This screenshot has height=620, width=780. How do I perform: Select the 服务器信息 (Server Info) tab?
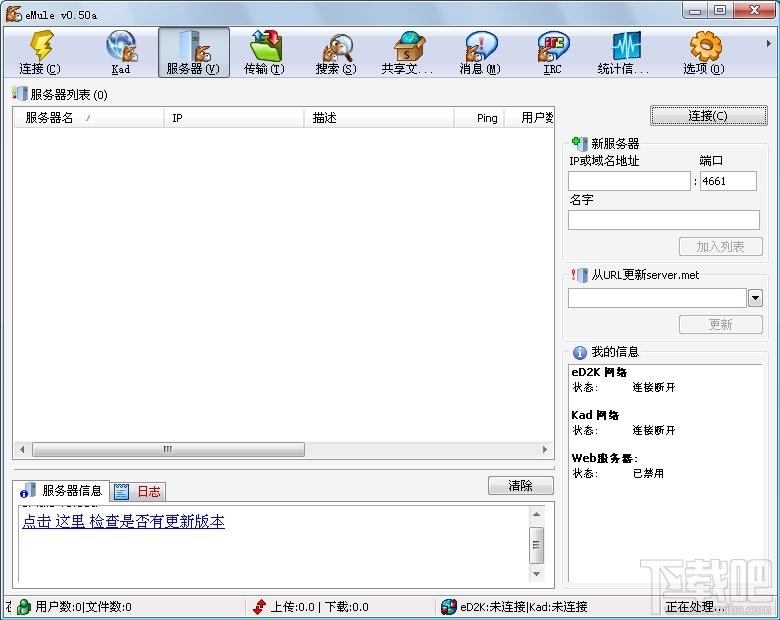(62, 491)
